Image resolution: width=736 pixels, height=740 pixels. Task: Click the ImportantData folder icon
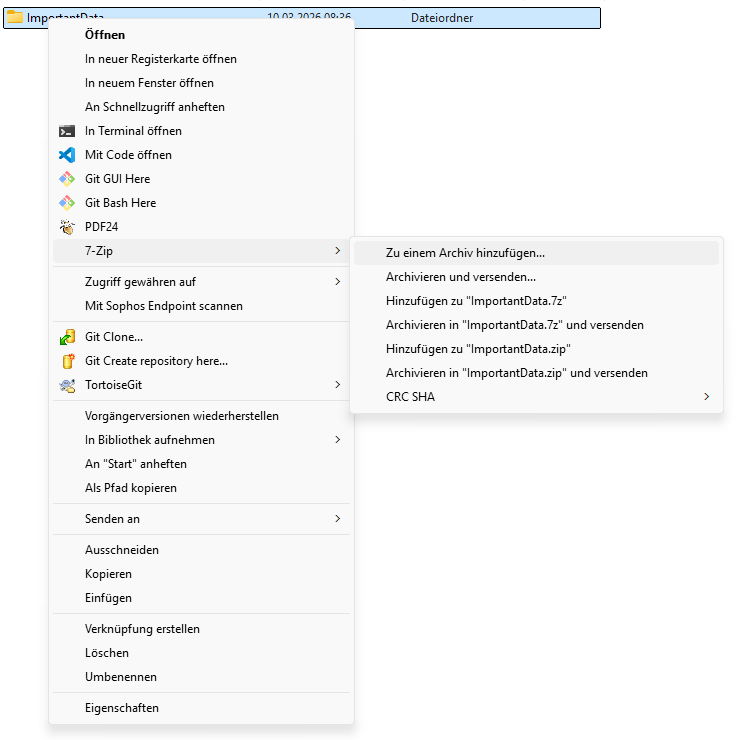(15, 18)
